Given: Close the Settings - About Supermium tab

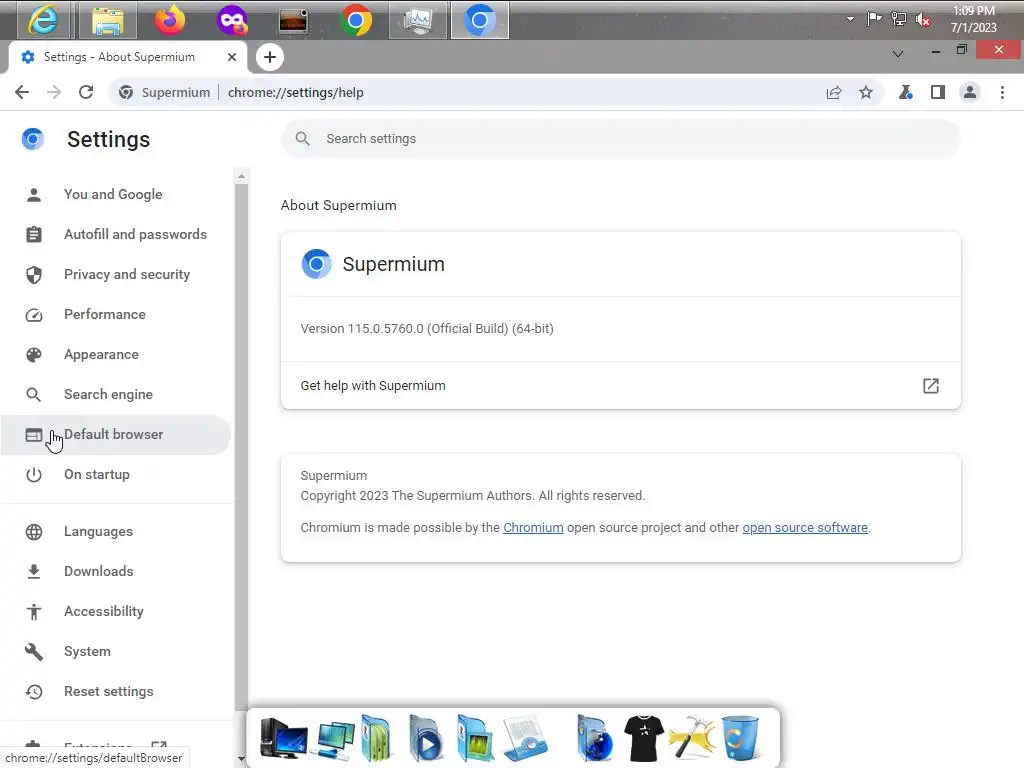Looking at the screenshot, I should coord(232,57).
